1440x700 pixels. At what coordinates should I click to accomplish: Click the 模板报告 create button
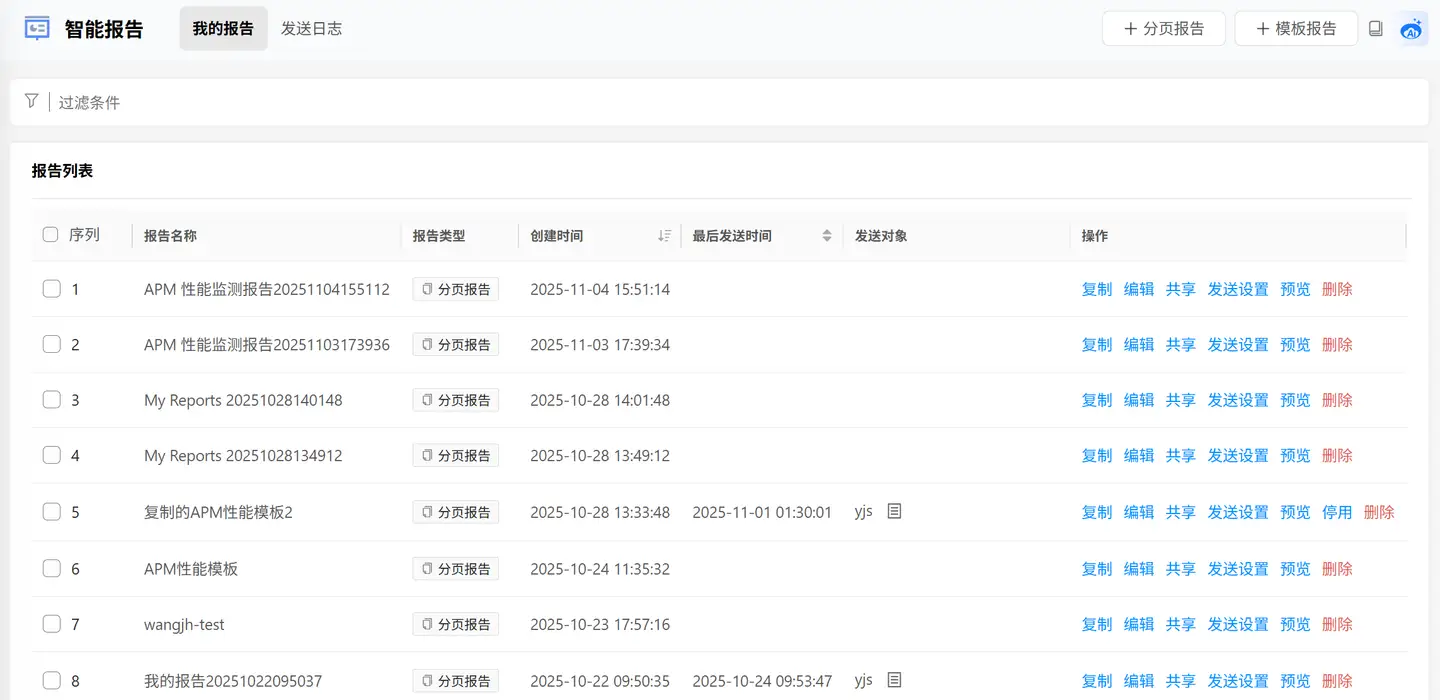(x=1296, y=29)
